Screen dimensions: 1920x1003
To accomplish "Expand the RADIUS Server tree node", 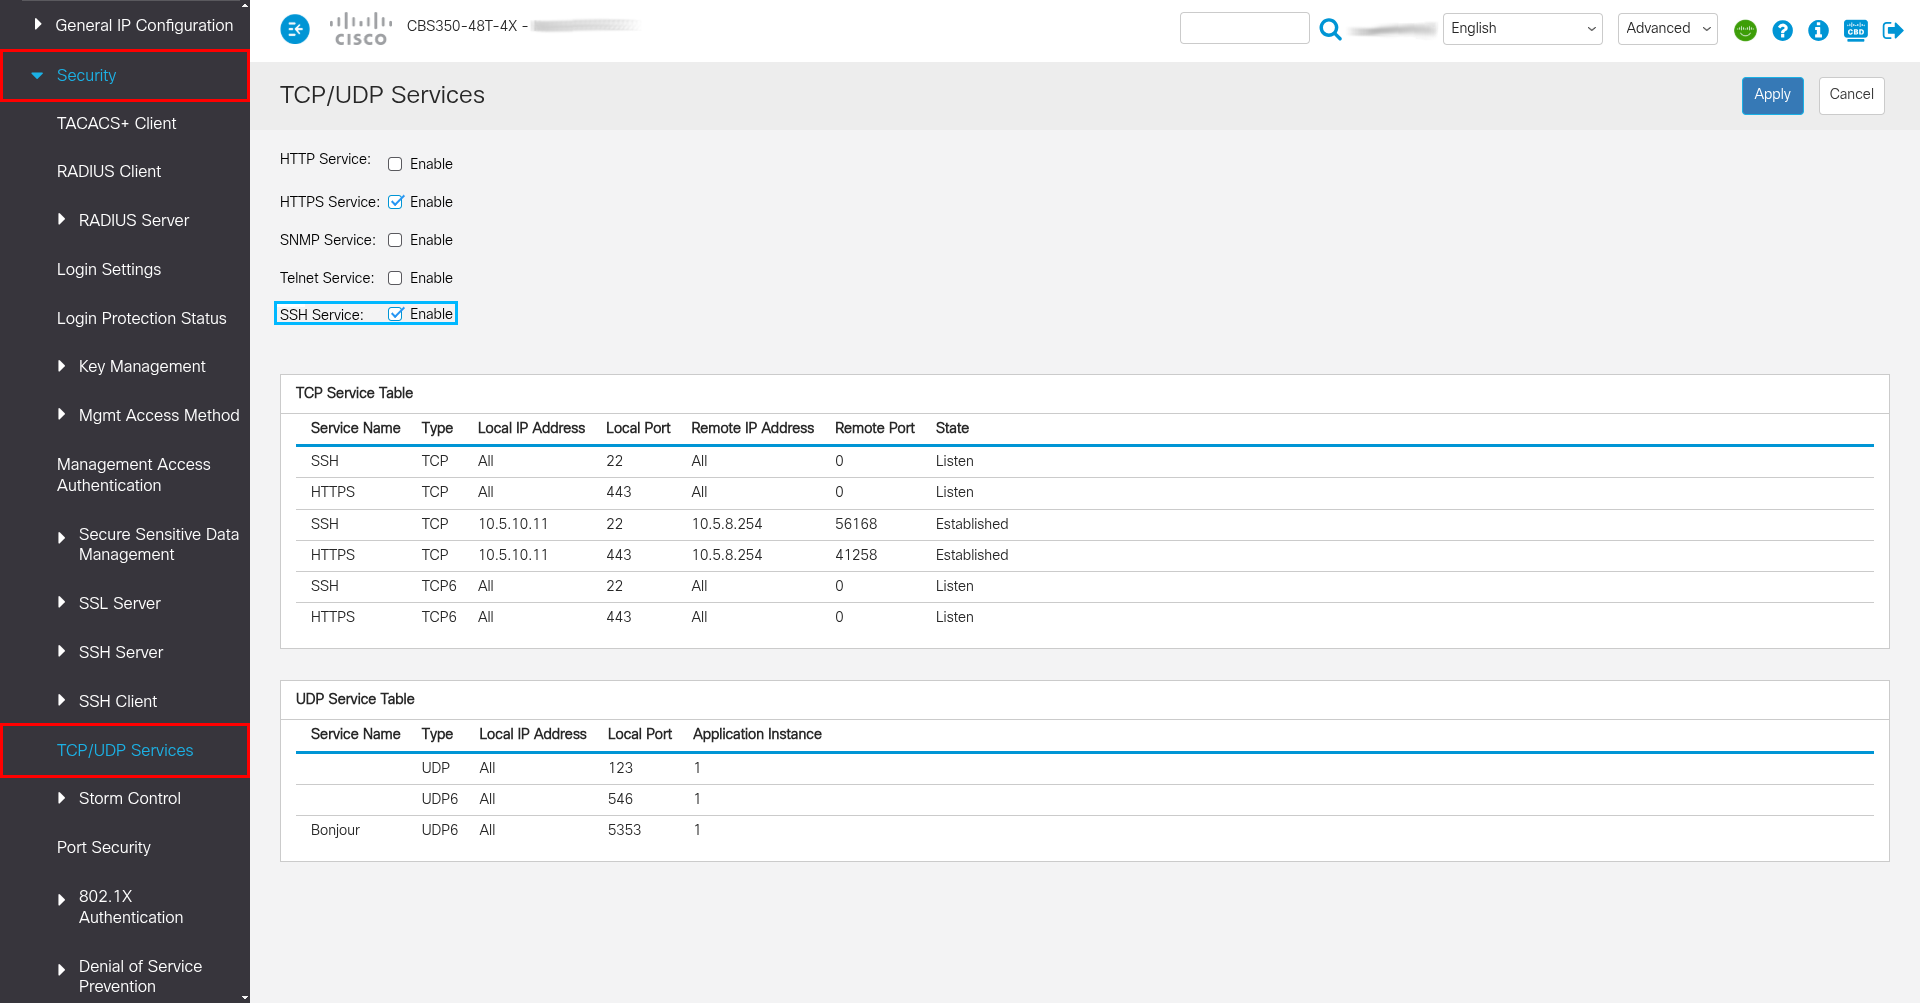I will (x=62, y=220).
